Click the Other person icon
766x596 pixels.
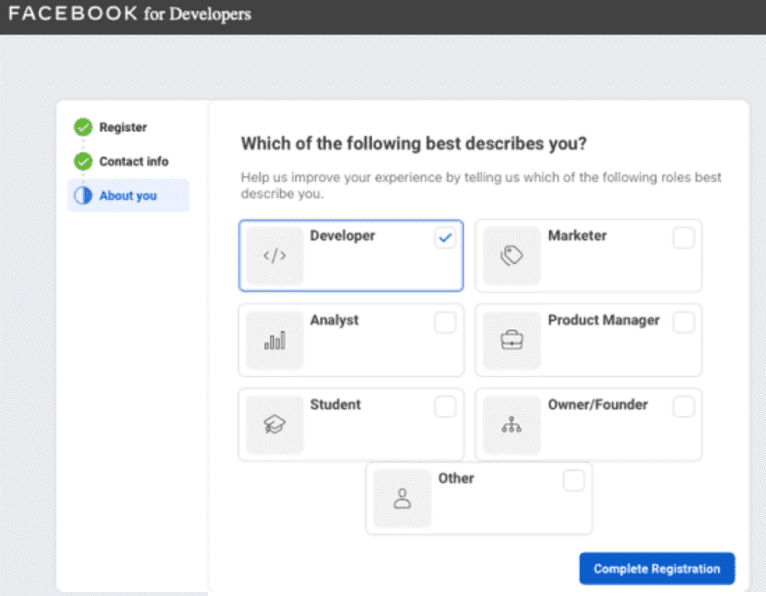[x=402, y=498]
